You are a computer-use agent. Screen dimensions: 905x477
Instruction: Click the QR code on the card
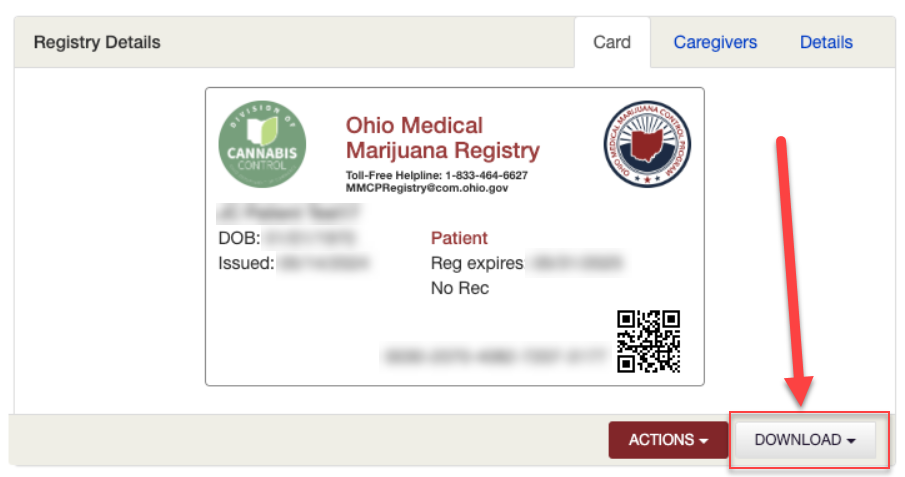[648, 341]
